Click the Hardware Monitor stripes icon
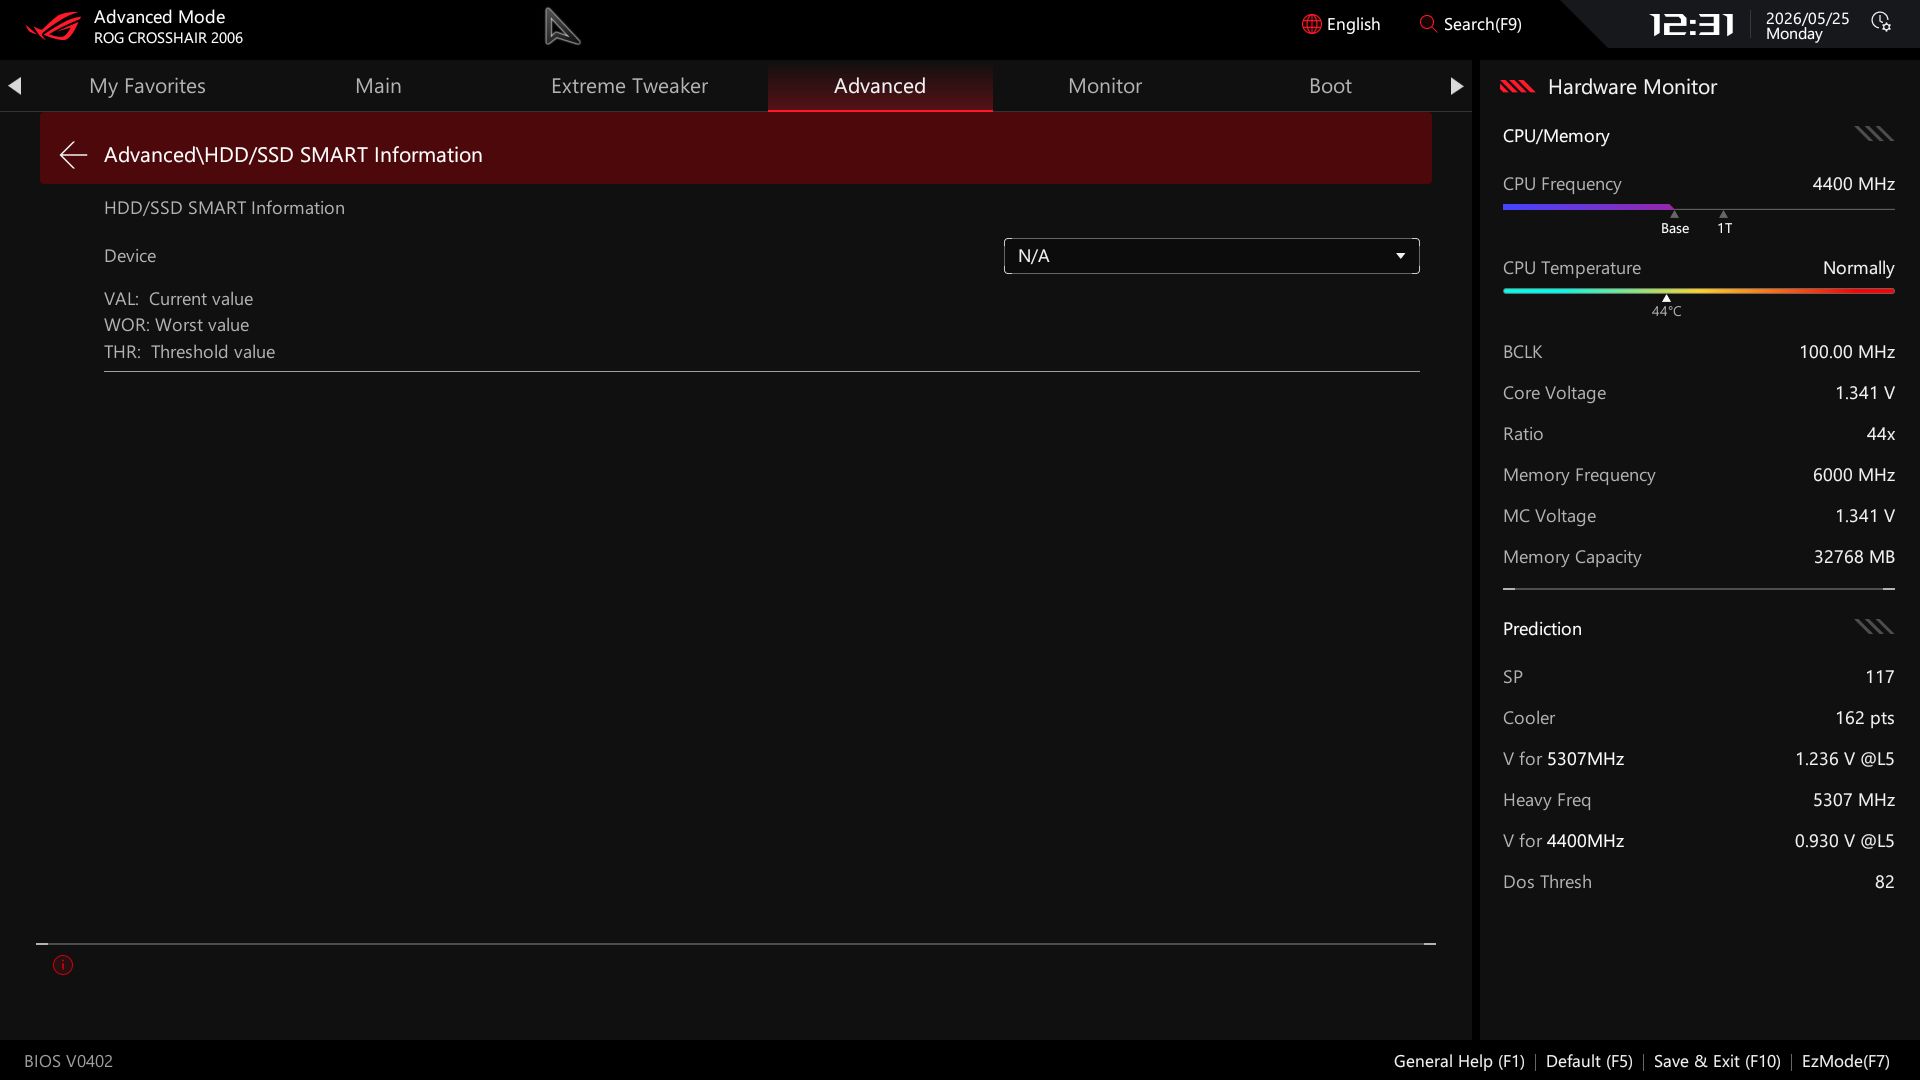Viewport: 1920px width, 1080px height. click(1517, 87)
